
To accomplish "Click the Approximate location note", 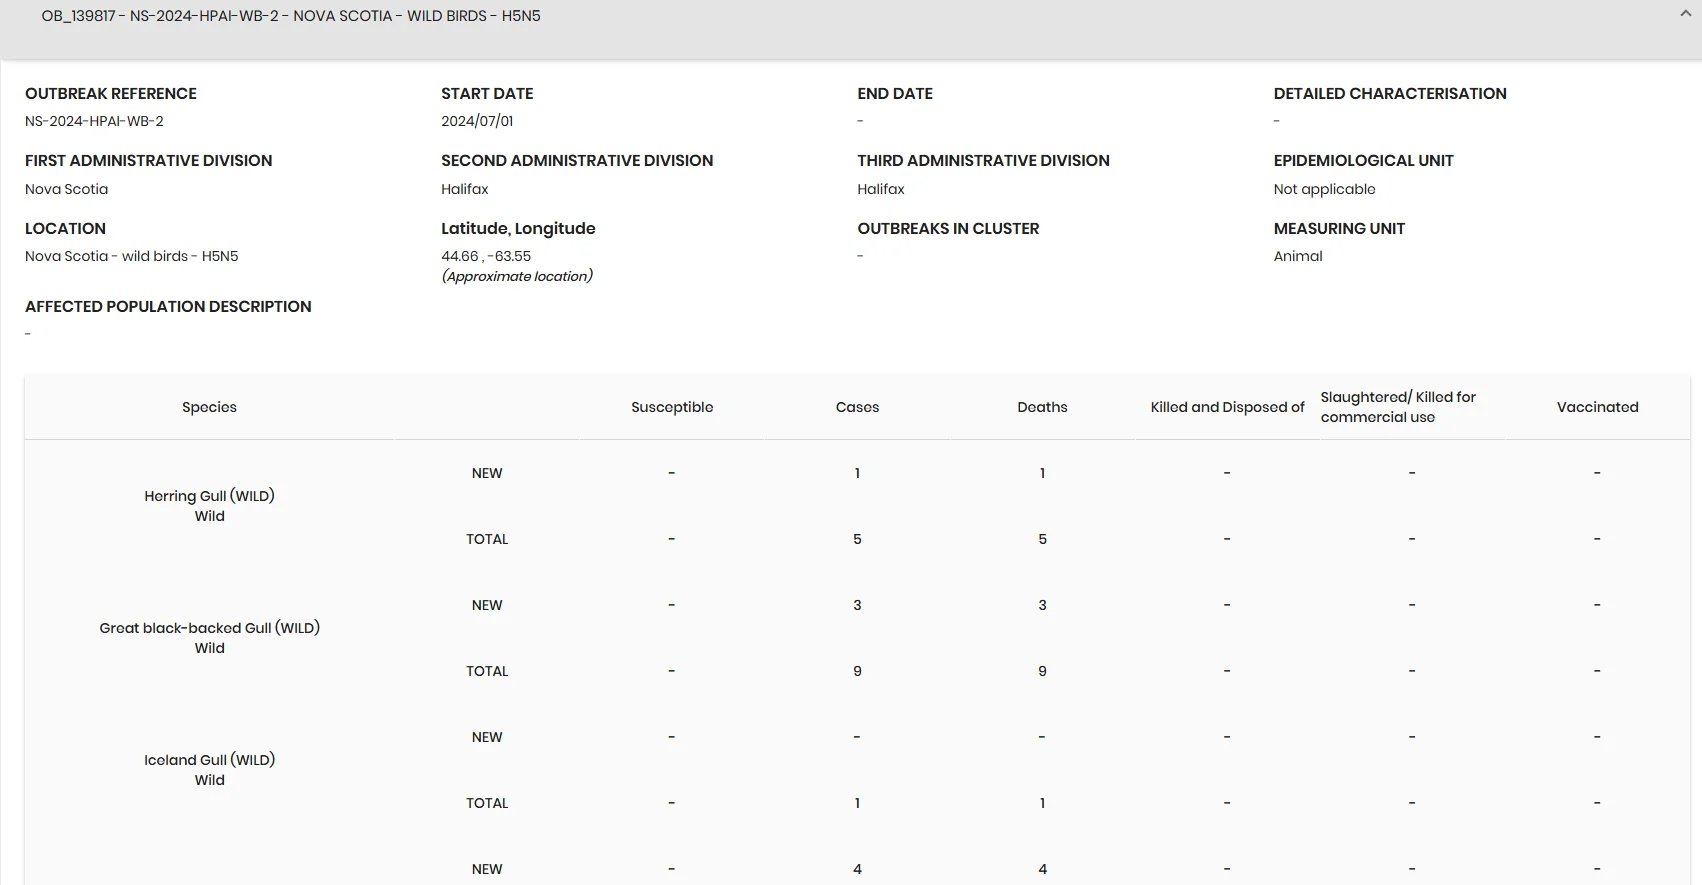I will click(x=517, y=276).
